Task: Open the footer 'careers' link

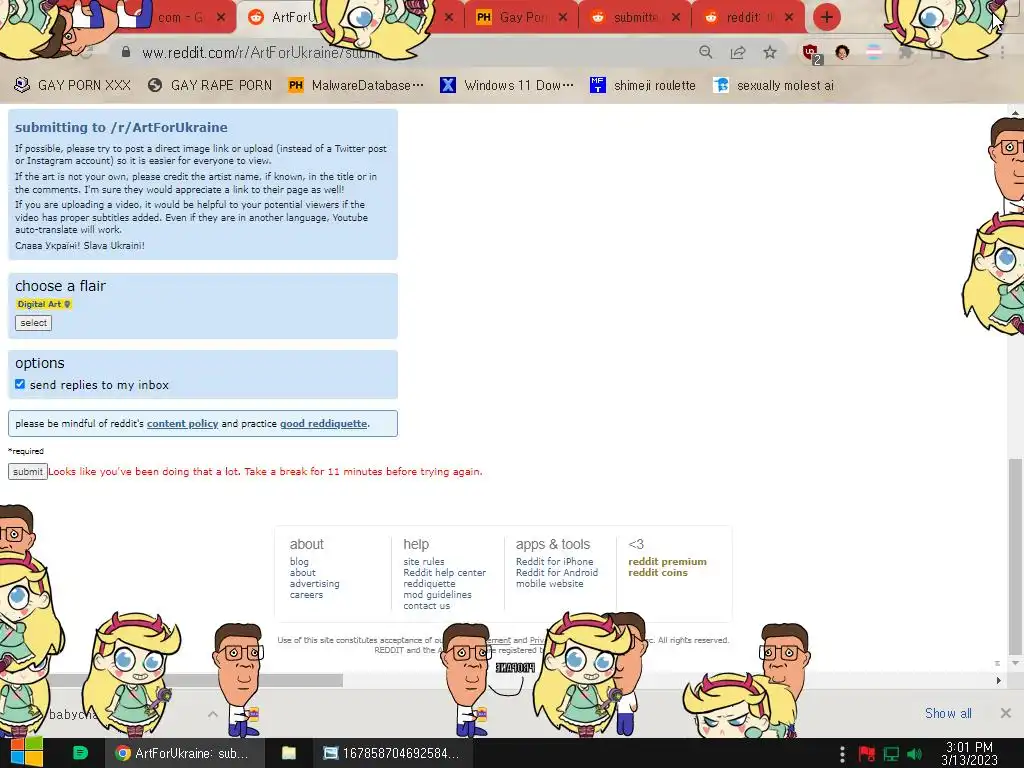Action: (x=306, y=595)
